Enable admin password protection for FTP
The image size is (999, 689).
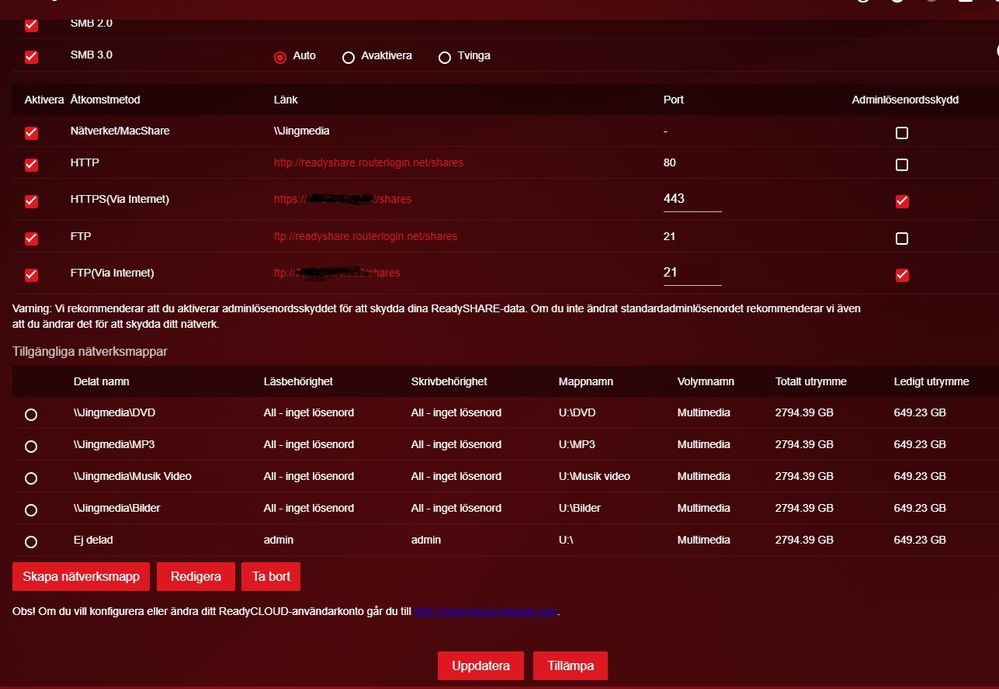point(902,238)
